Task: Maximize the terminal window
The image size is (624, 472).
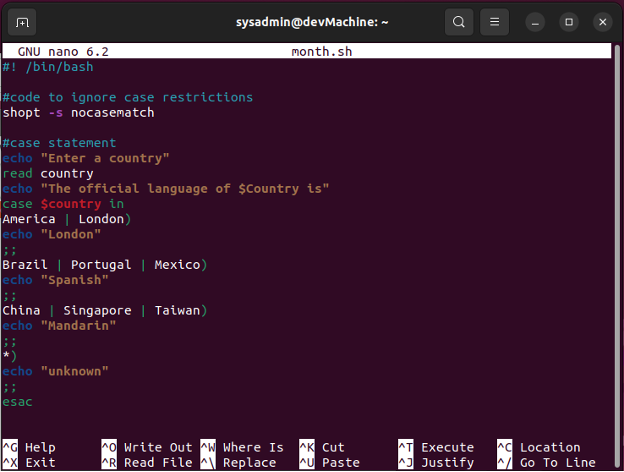Action: point(569,21)
